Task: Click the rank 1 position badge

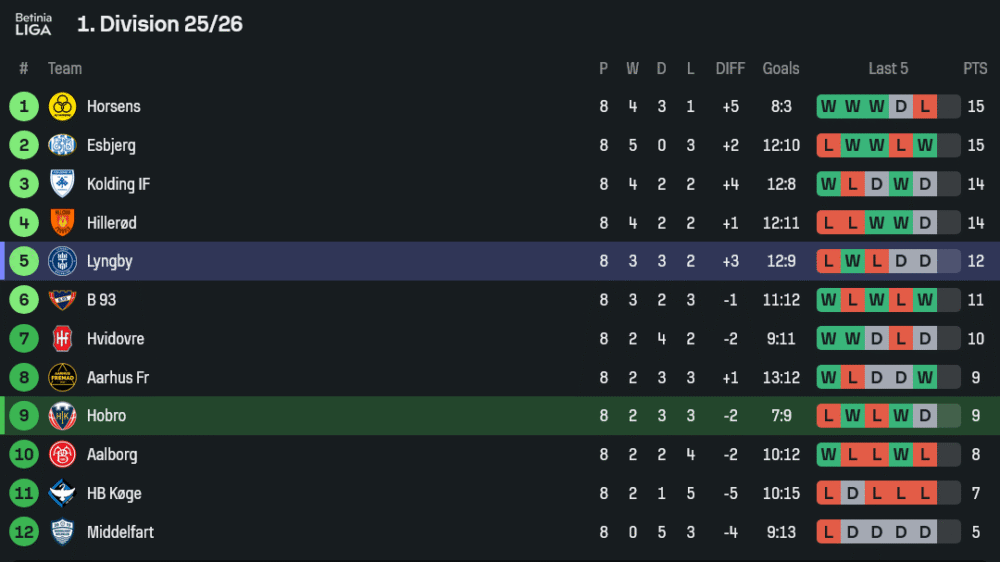Action: coord(24,107)
